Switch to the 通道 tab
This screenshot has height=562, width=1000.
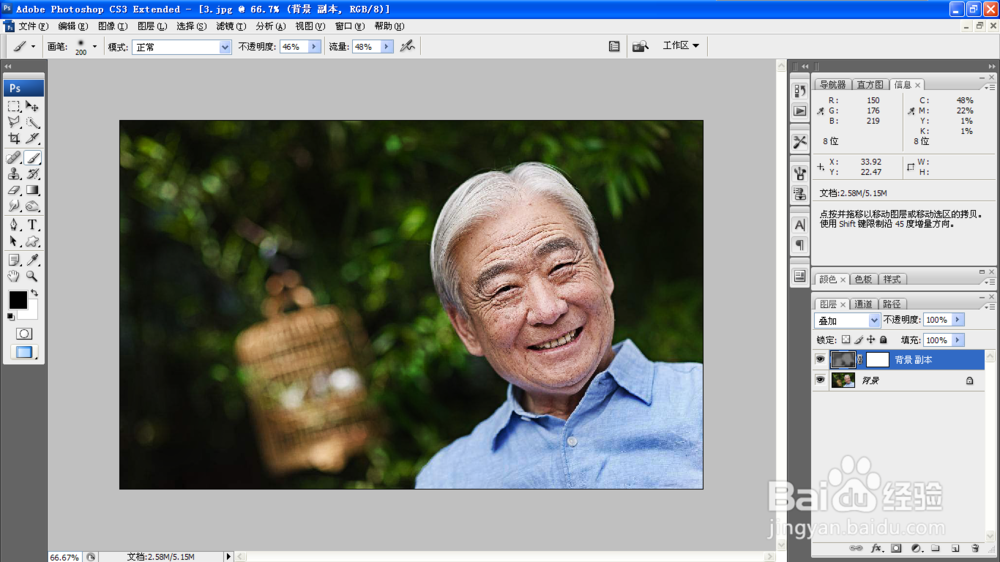(x=863, y=304)
